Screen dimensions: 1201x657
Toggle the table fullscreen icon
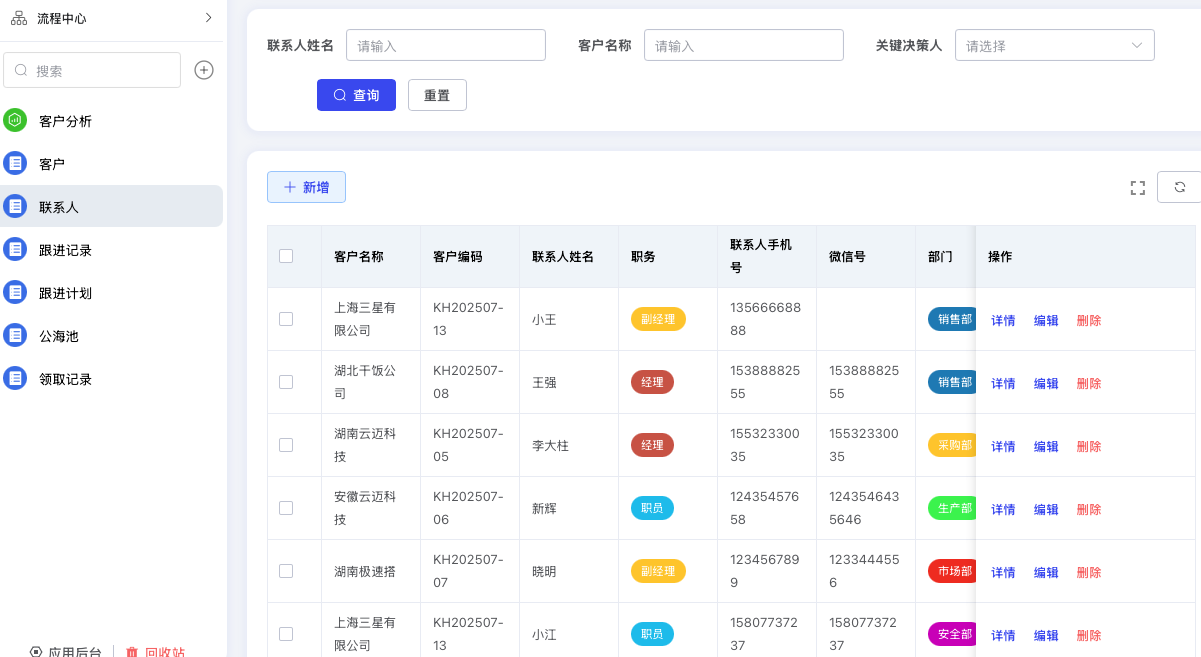click(1137, 188)
